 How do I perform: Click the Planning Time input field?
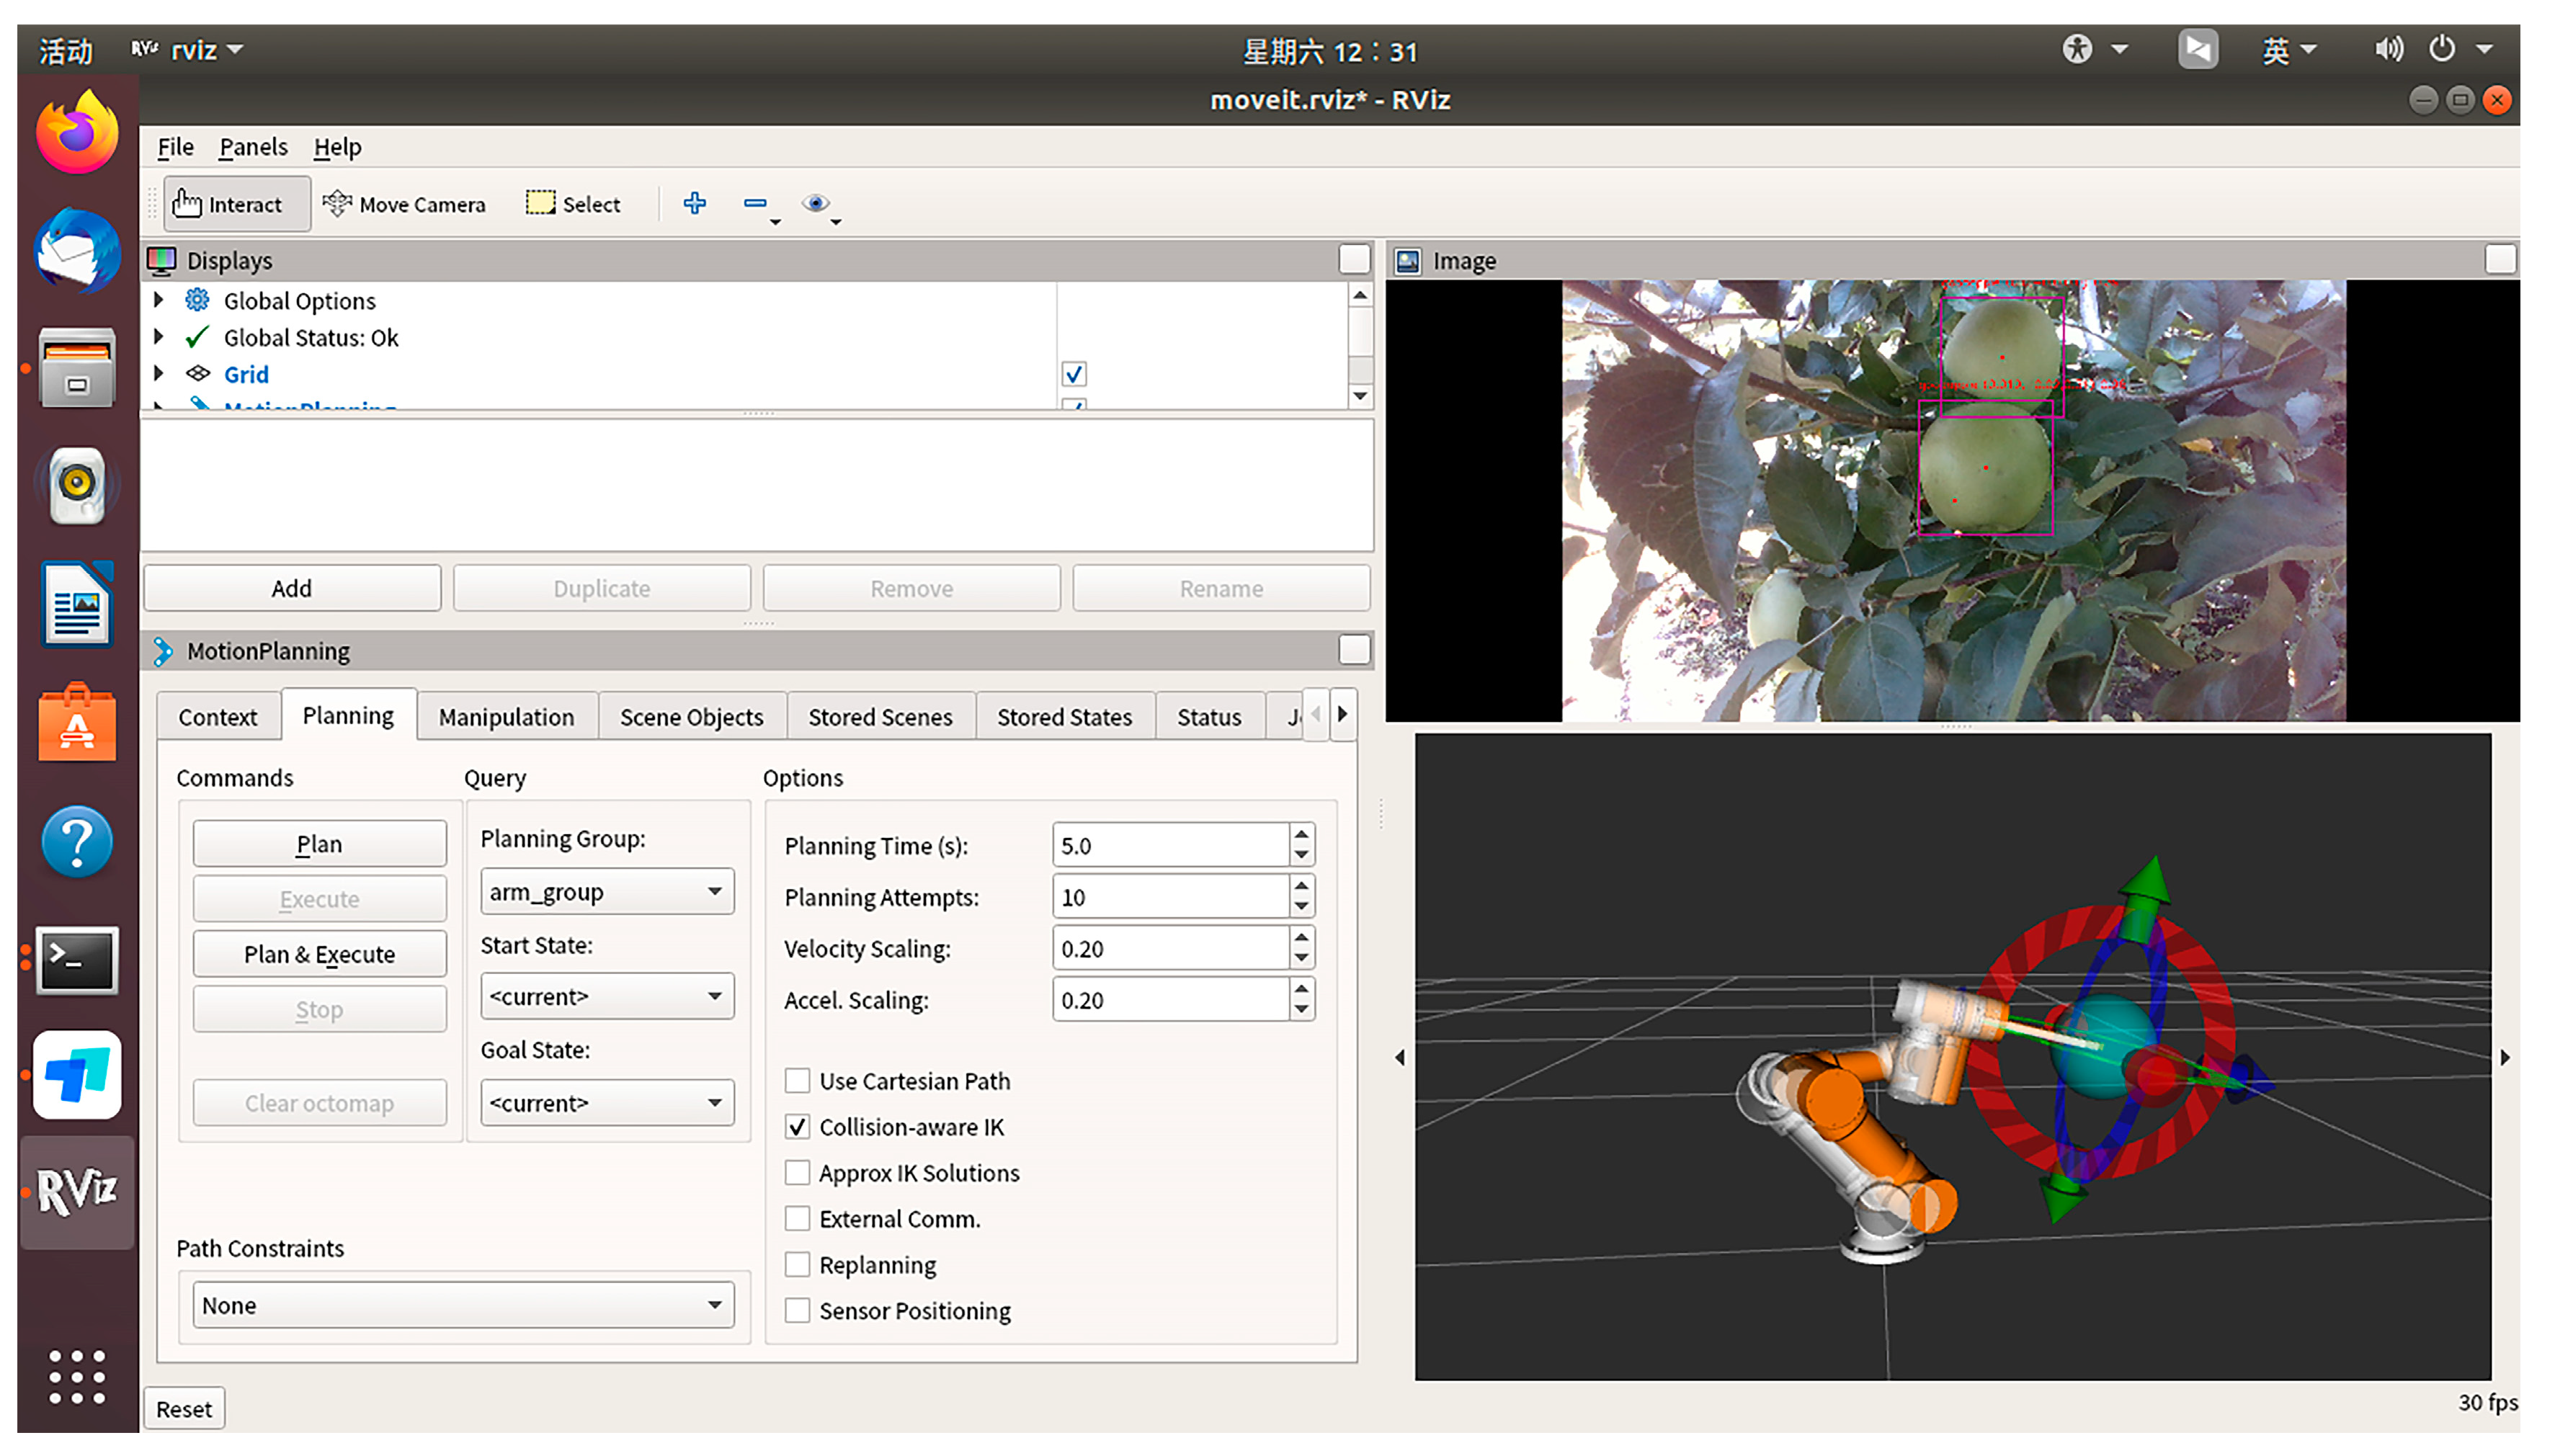[x=1169, y=846]
